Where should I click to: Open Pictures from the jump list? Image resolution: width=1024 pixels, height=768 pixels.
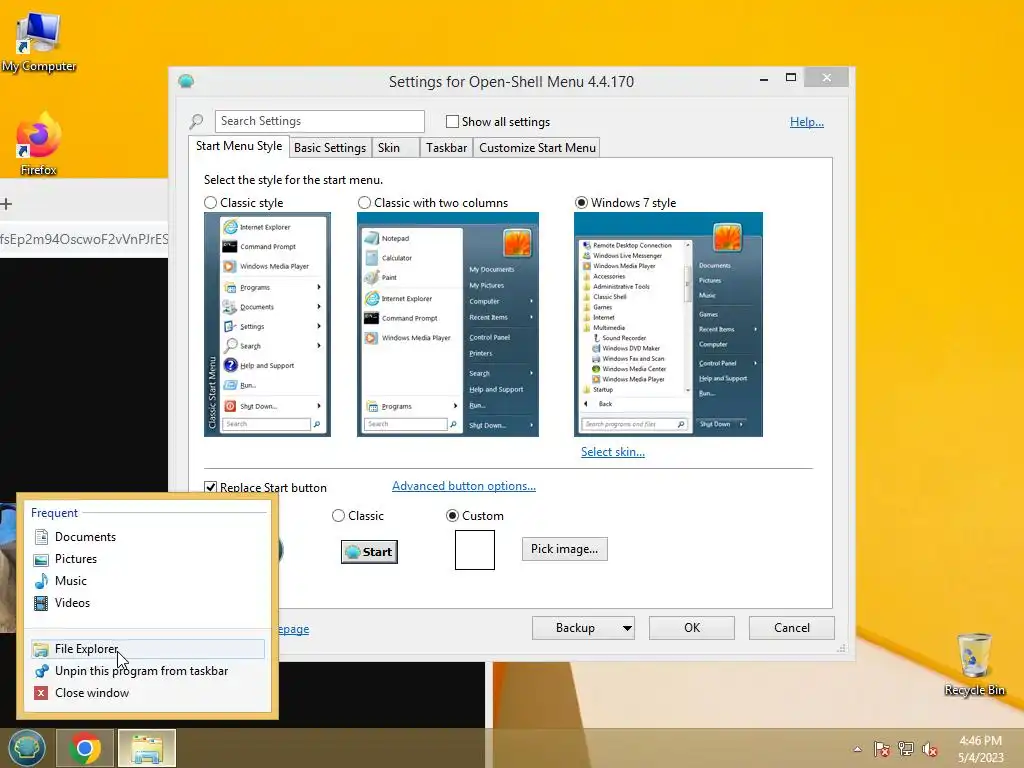(148, 559)
